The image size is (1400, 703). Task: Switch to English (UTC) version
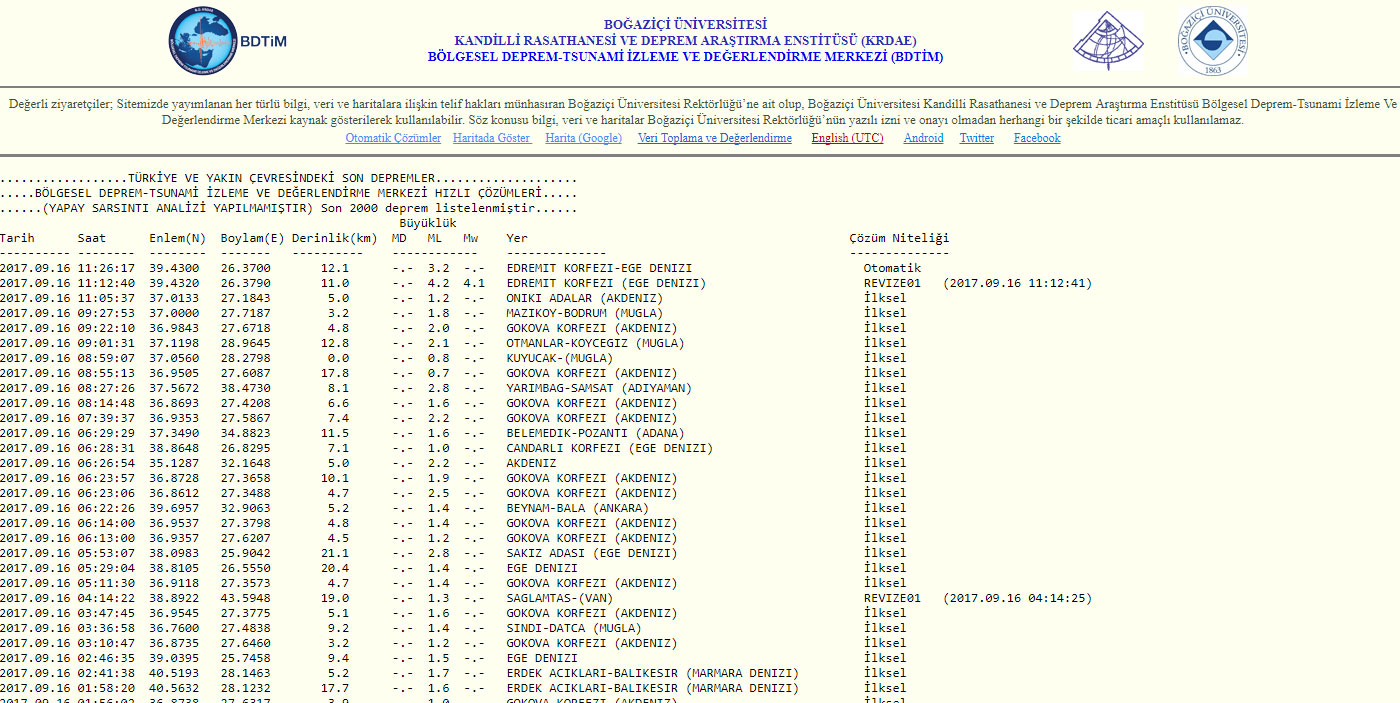(848, 138)
